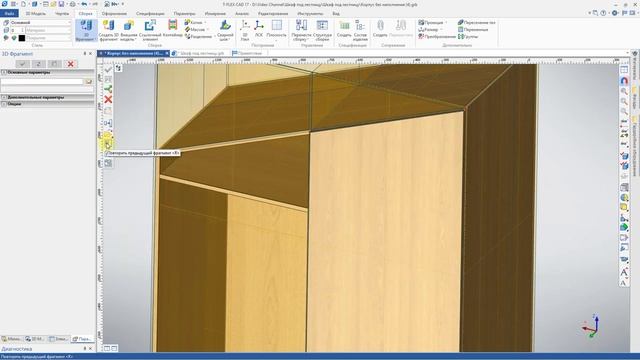Click the XYZ axis orientation gizmo
Viewport: 640px width, 360px height.
click(x=591, y=326)
